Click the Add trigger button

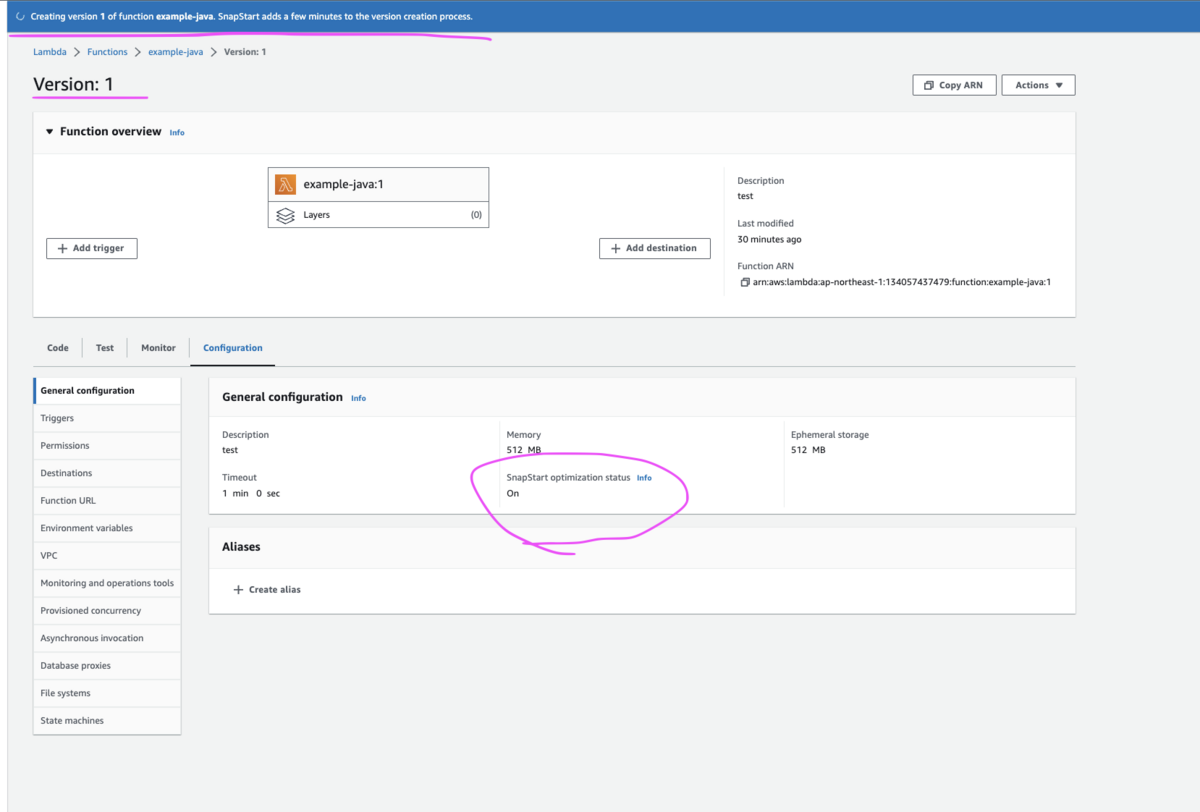[x=91, y=248]
